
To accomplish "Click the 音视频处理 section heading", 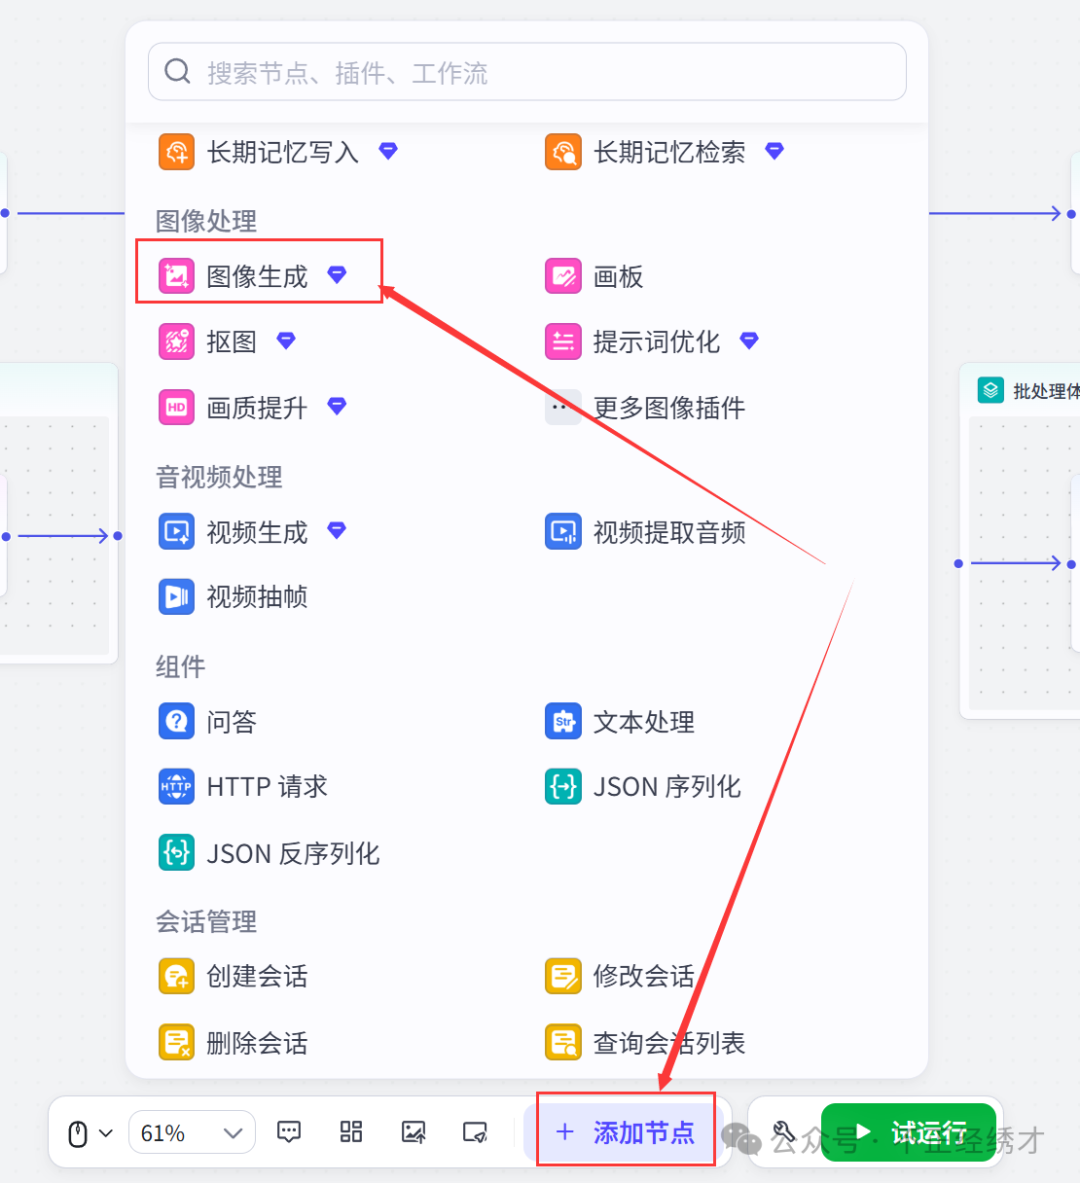I will click(219, 477).
